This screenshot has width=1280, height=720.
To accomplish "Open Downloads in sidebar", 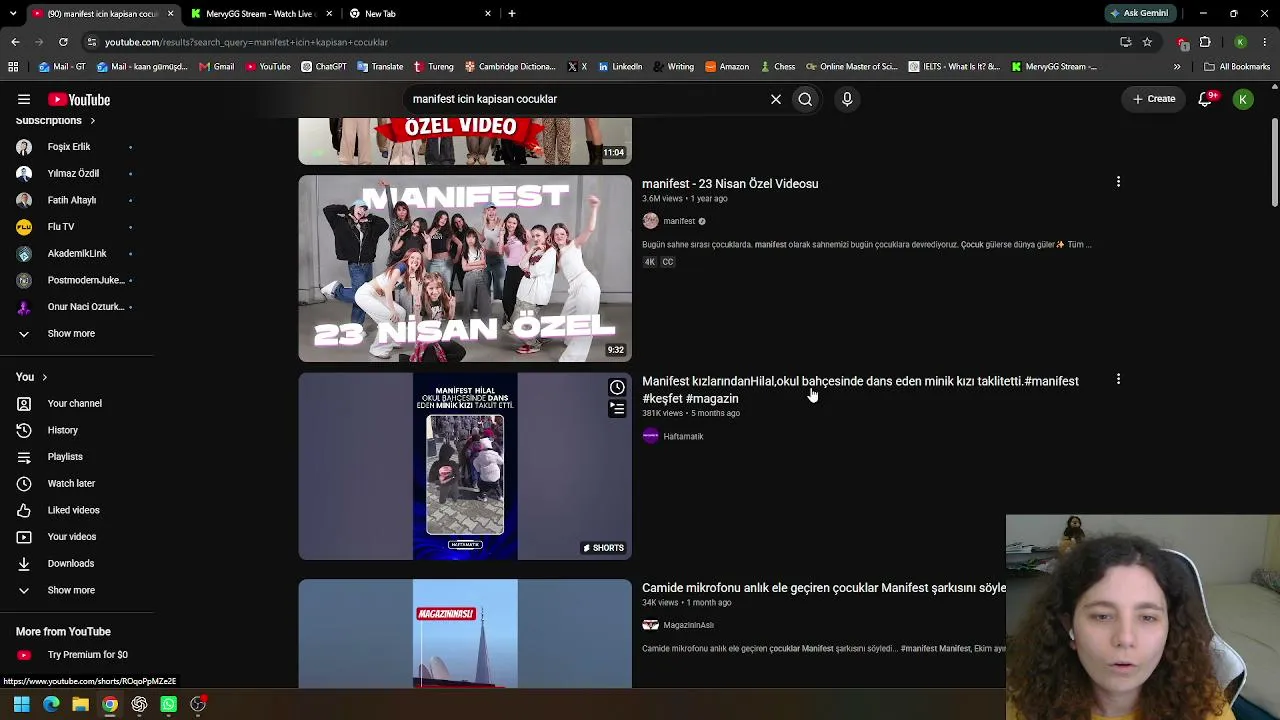I will pyautogui.click(x=71, y=563).
